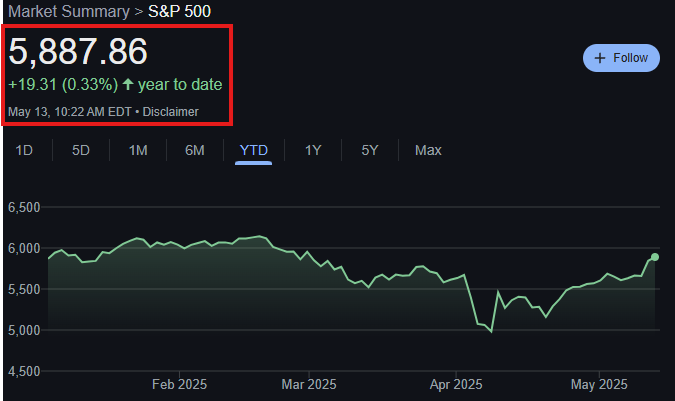Click the 4,500 y-axis label
675x401 pixels.
(24, 371)
